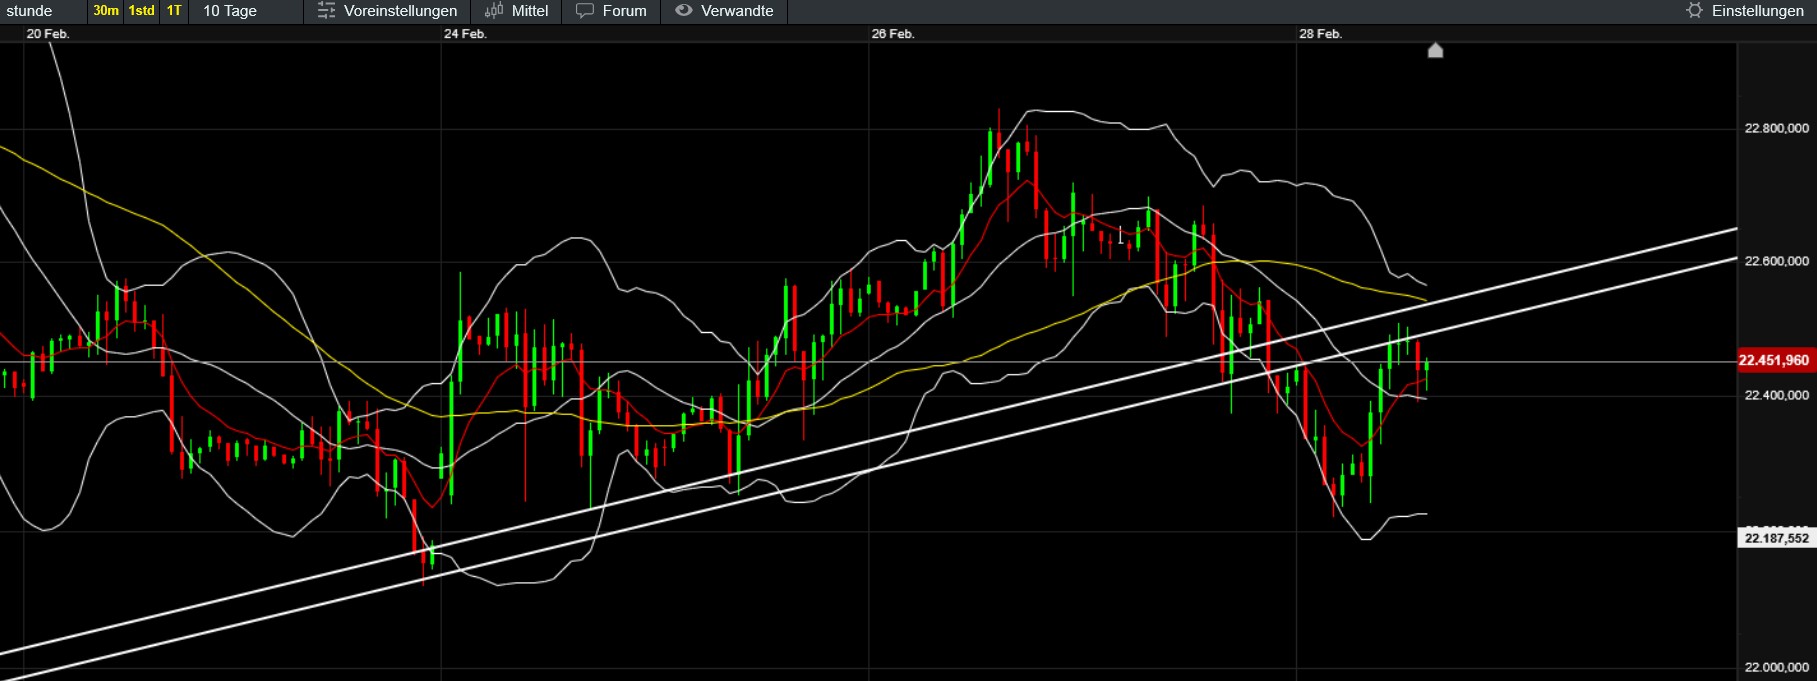The height and width of the screenshot is (681, 1817).
Task: Click the 22.187,552 price label
Action: pos(1777,538)
